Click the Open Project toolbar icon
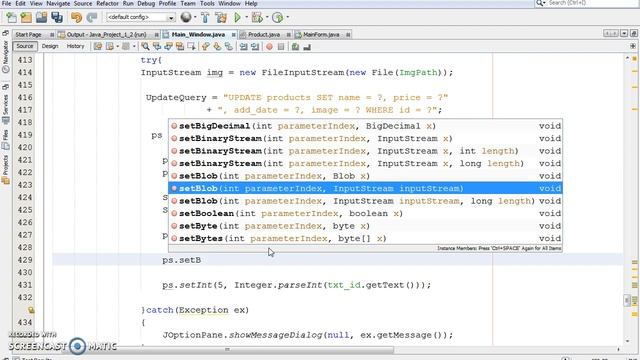Image resolution: width=640 pixels, height=360 pixels. click(x=41, y=17)
